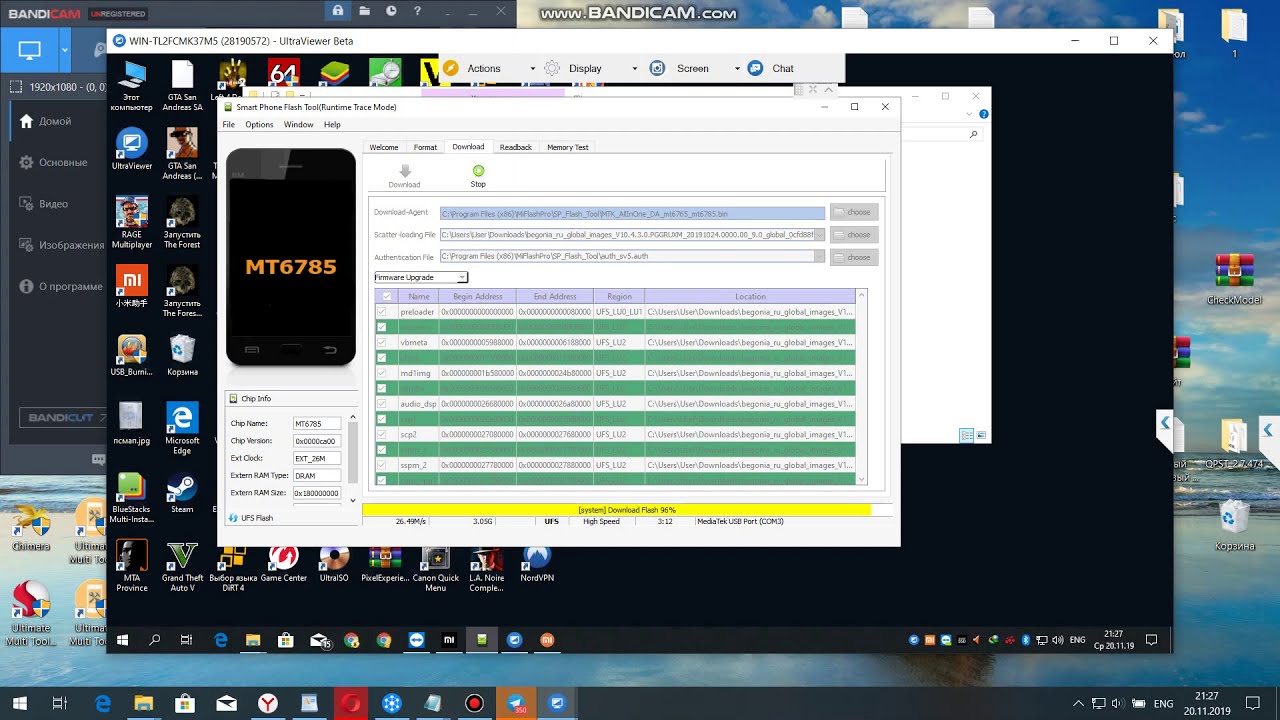Toggle the md1img row checkbox
The image size is (1280, 720).
point(381,373)
